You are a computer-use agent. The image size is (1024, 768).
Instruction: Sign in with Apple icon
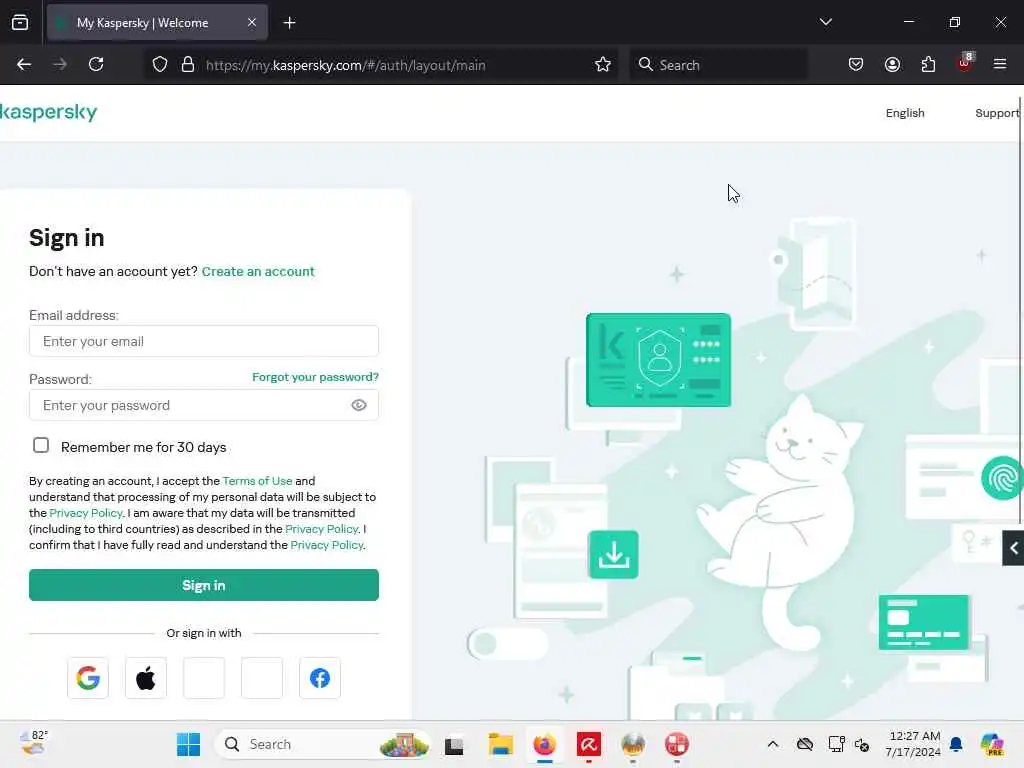pyautogui.click(x=146, y=678)
